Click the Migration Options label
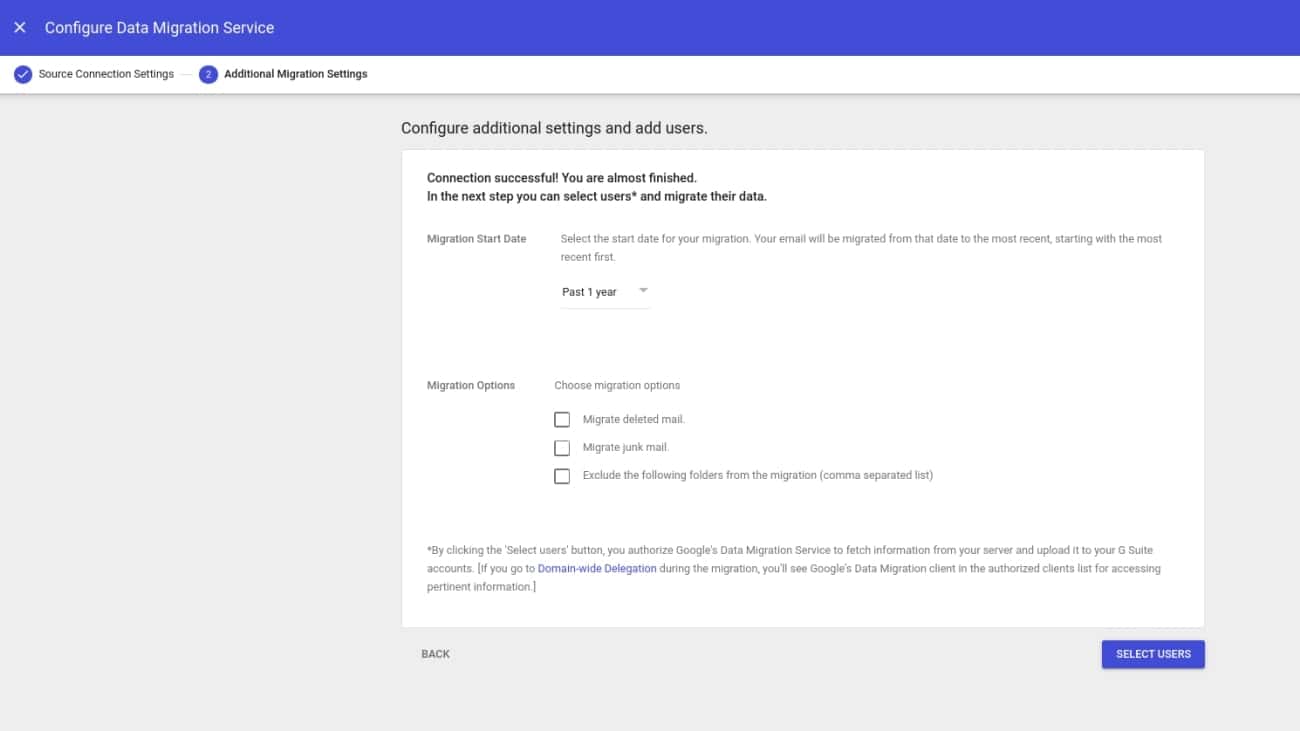The image size is (1300, 731). tap(471, 385)
